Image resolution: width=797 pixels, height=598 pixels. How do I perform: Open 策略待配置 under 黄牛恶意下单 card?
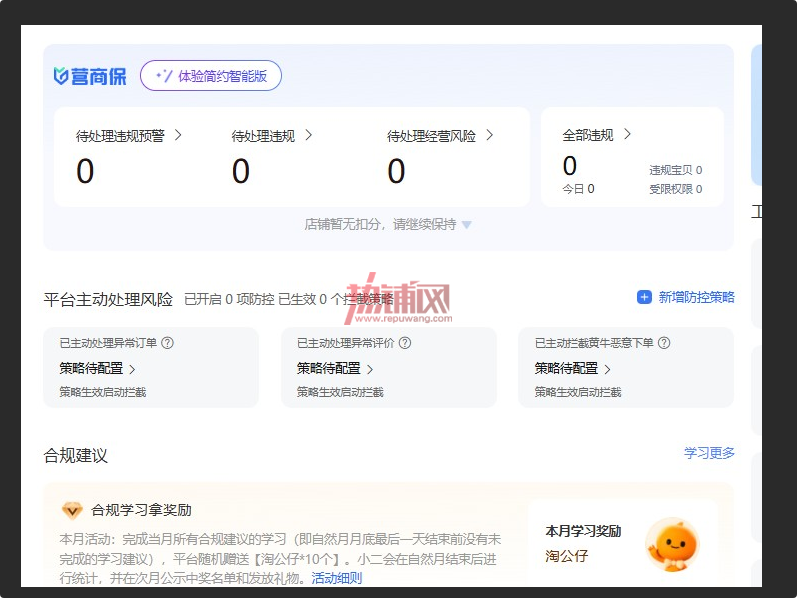coord(572,368)
